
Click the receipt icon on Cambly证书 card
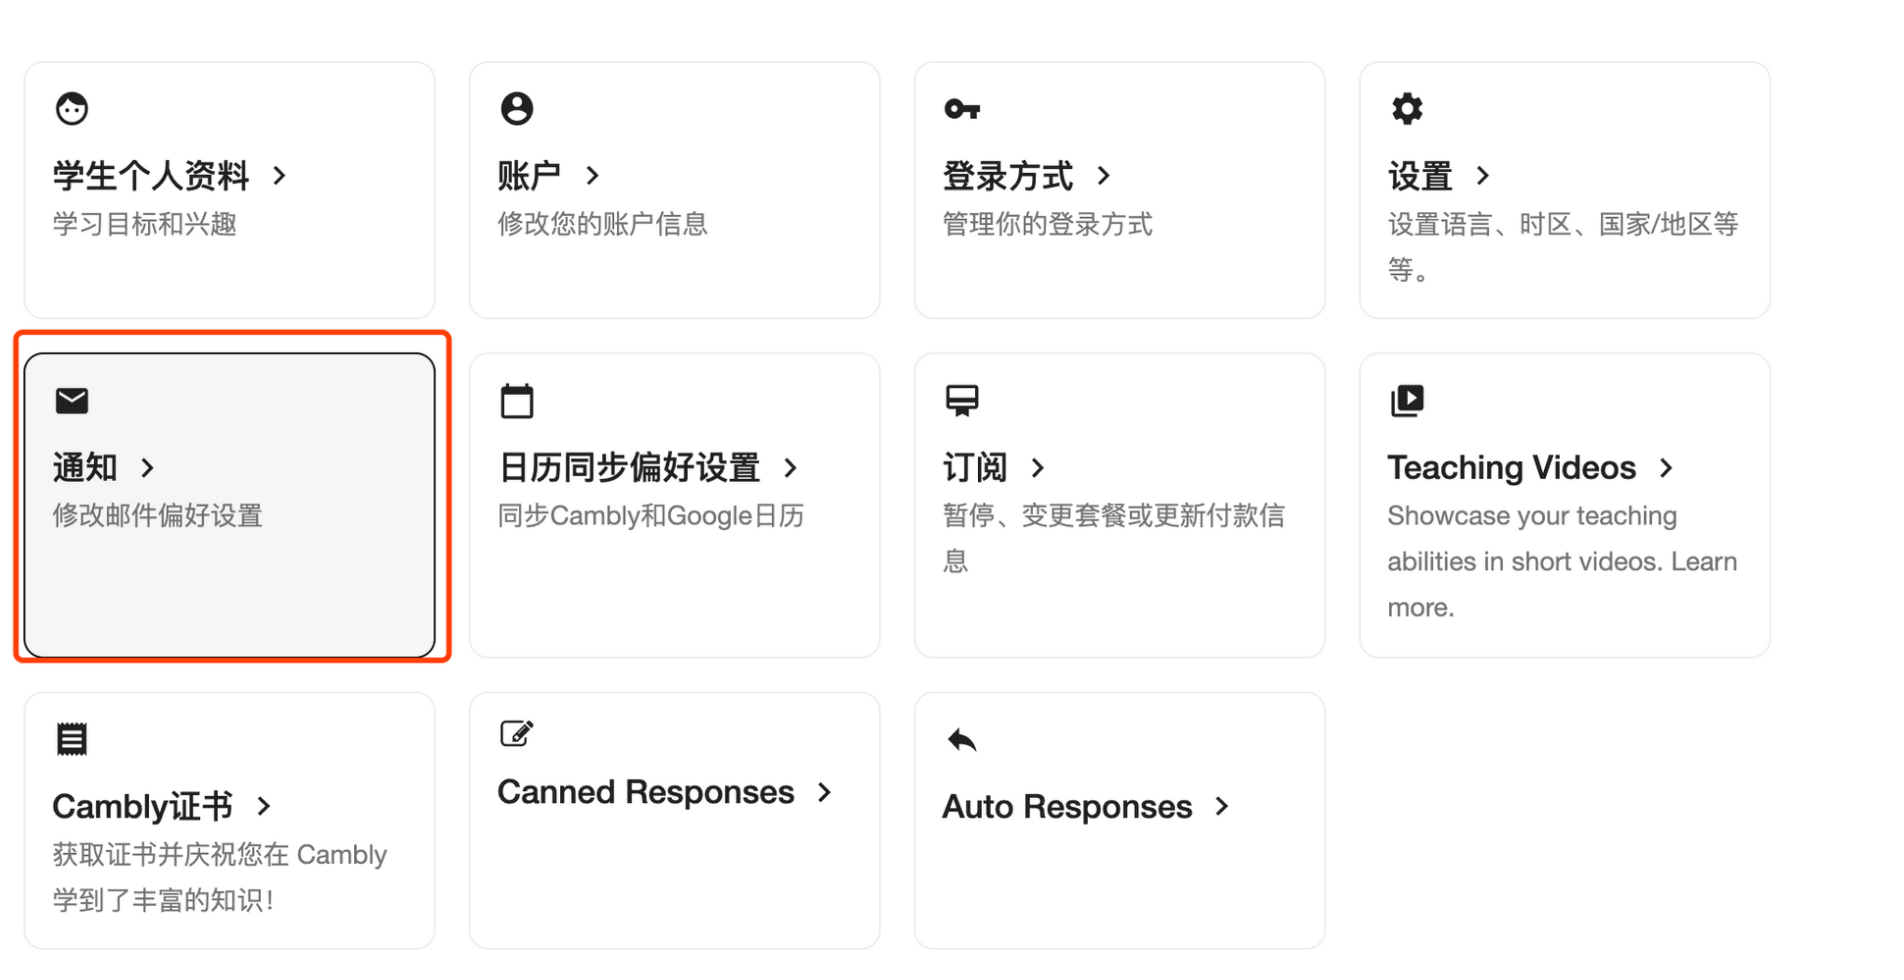point(70,738)
